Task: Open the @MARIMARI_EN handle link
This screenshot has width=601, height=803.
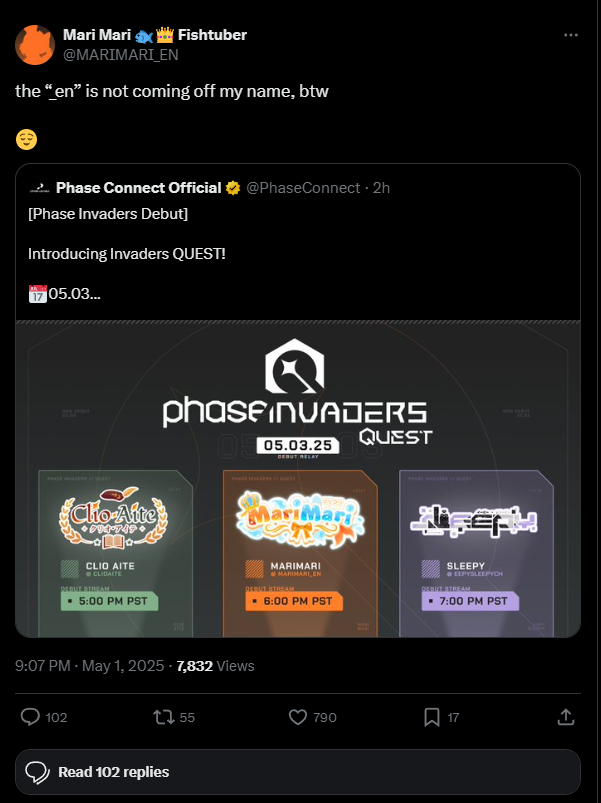Action: coord(121,55)
